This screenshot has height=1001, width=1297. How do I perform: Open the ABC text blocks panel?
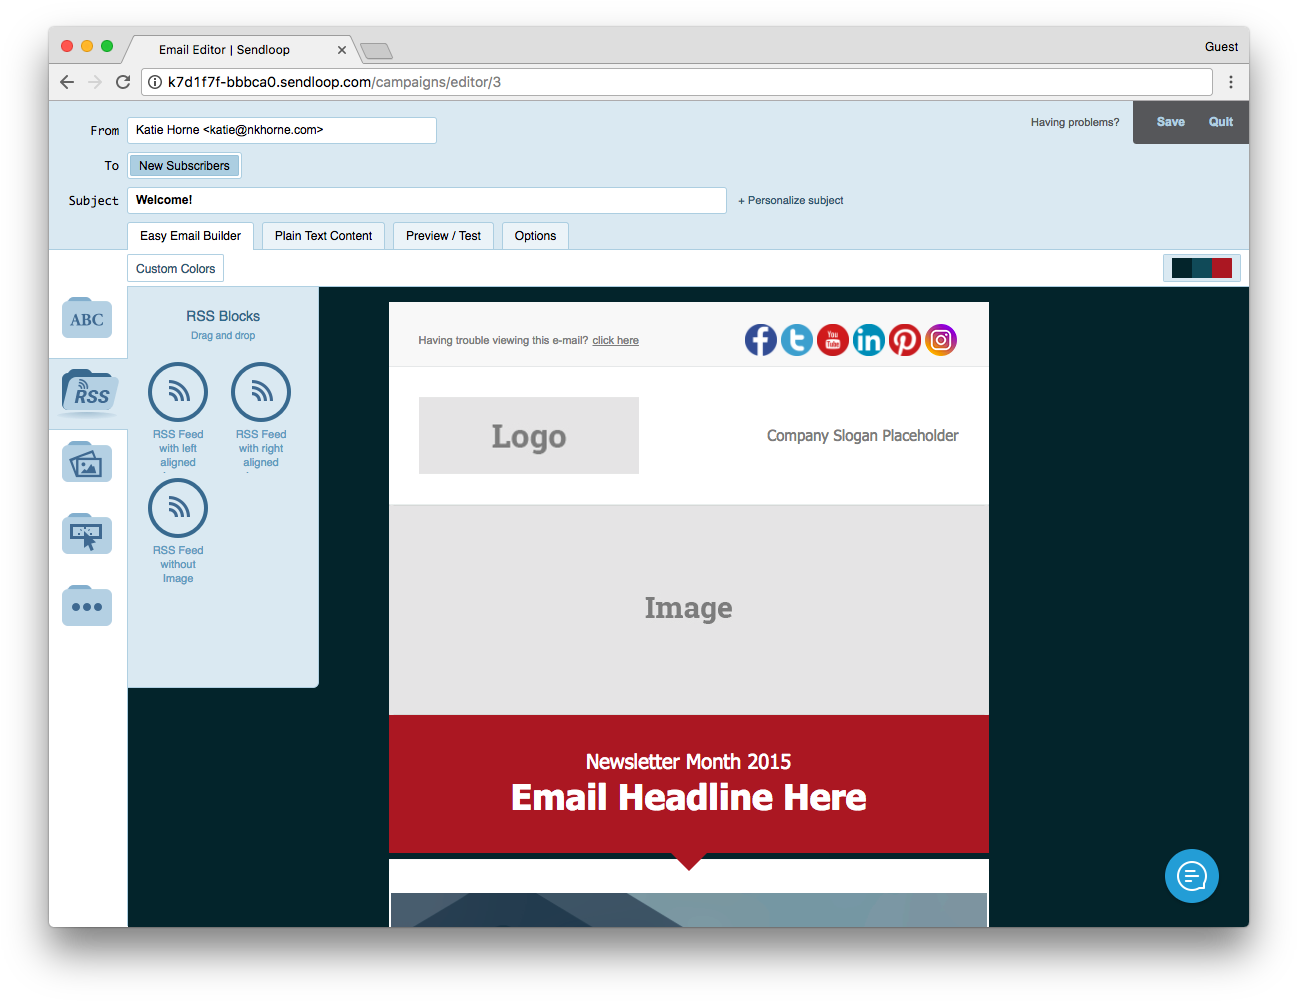point(87,318)
